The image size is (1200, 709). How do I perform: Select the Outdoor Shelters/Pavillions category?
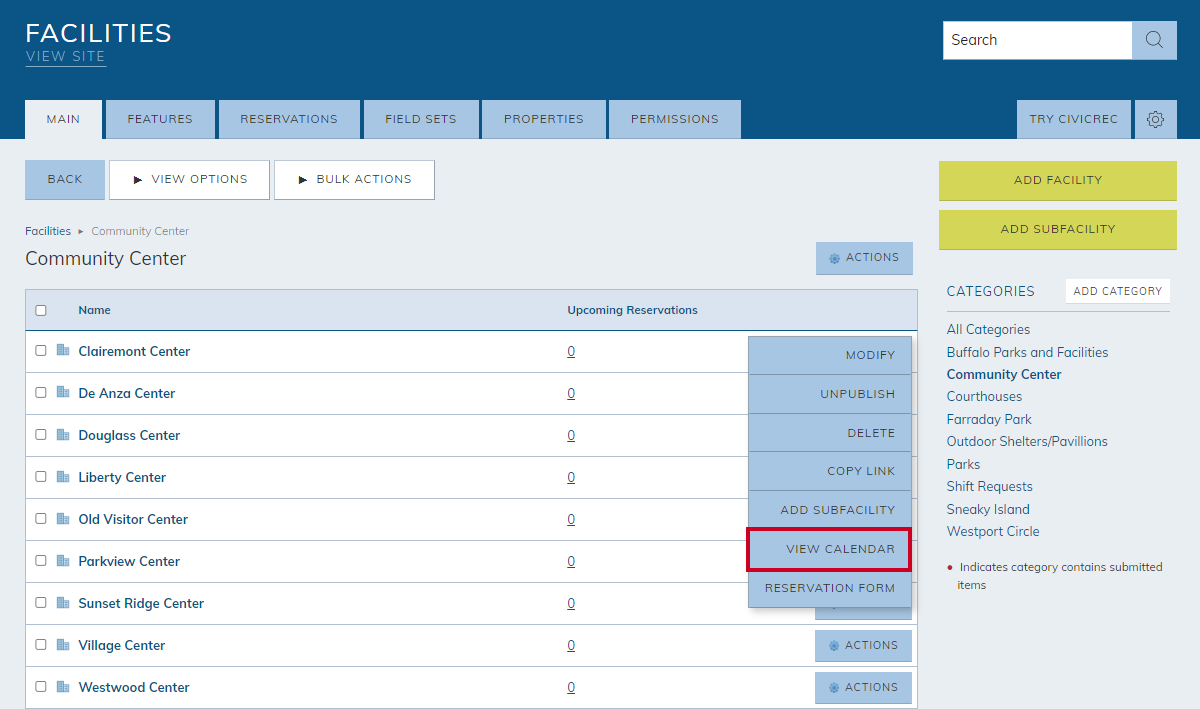[1027, 441]
